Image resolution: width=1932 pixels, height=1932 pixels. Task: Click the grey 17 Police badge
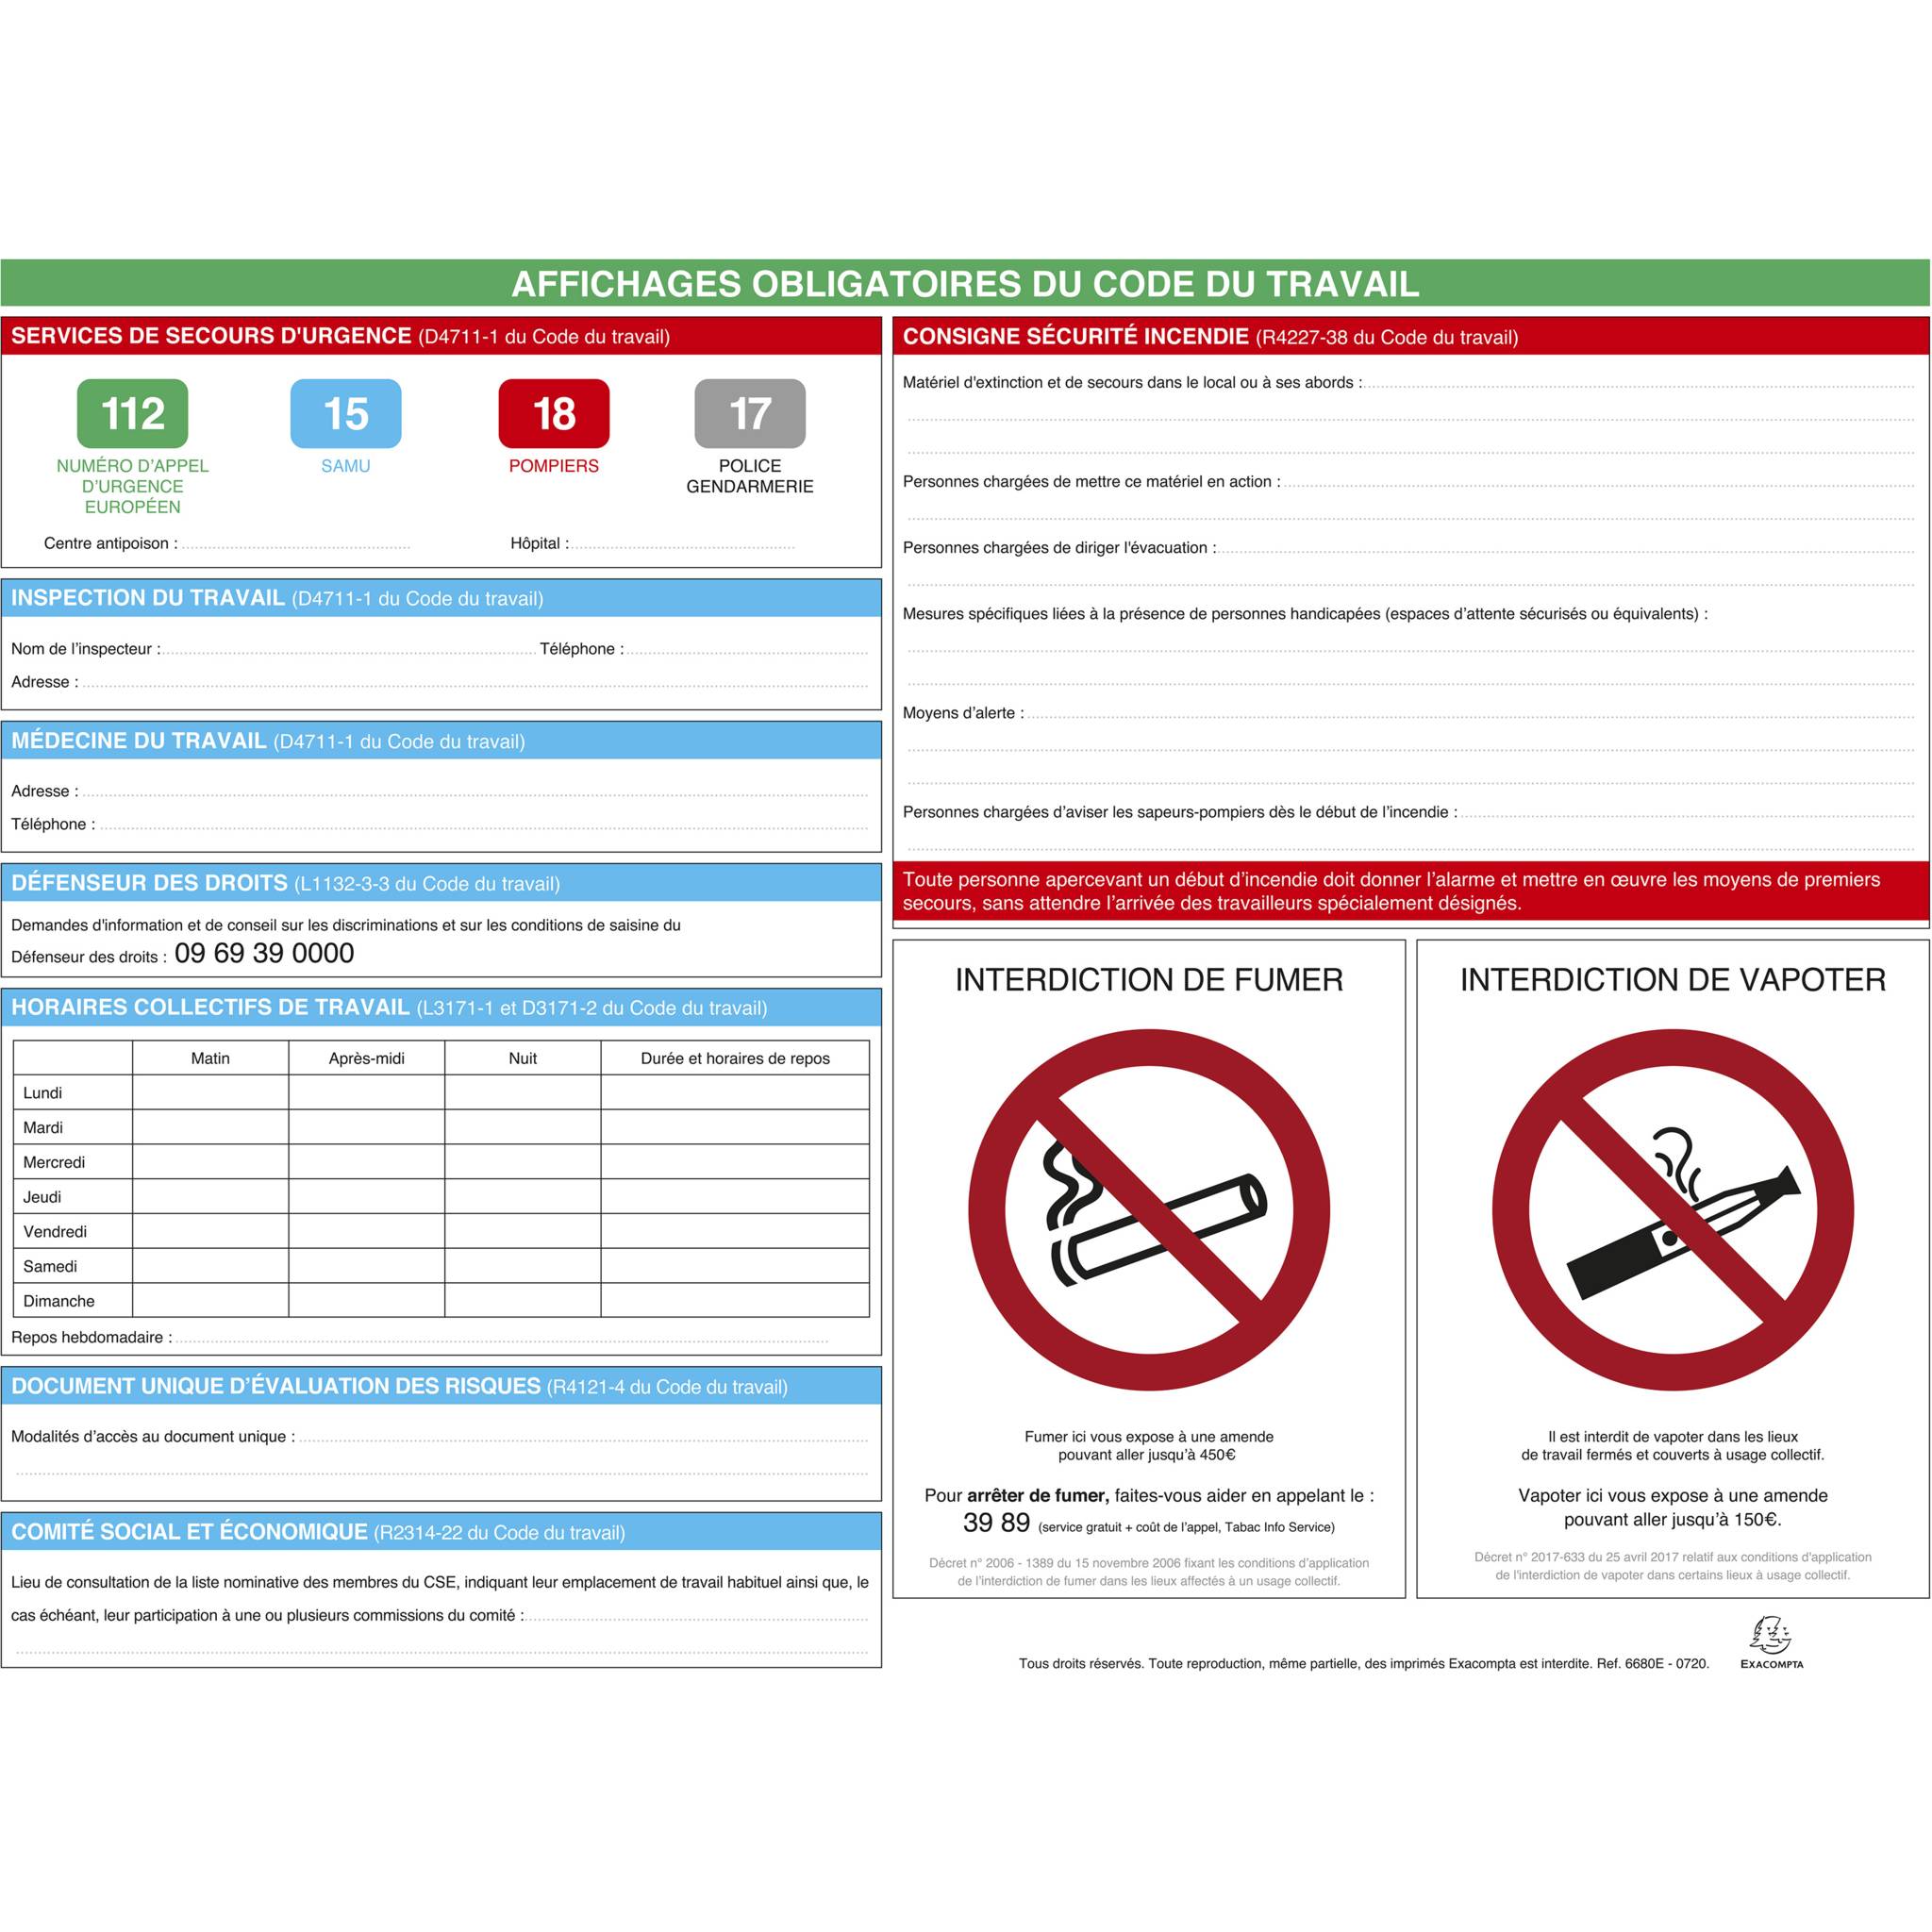click(749, 413)
